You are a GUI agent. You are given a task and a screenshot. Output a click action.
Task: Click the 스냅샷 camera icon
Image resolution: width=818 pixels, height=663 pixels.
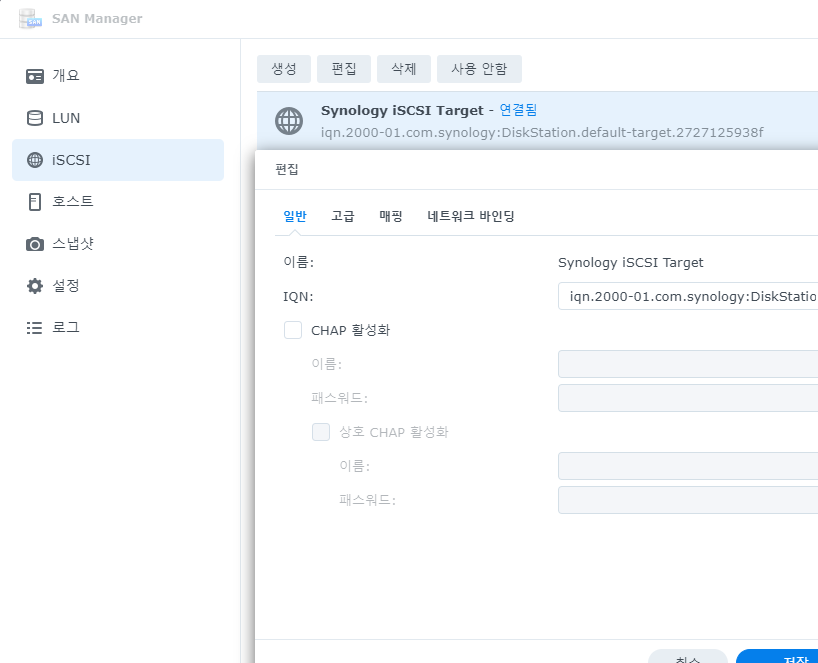tap(35, 244)
